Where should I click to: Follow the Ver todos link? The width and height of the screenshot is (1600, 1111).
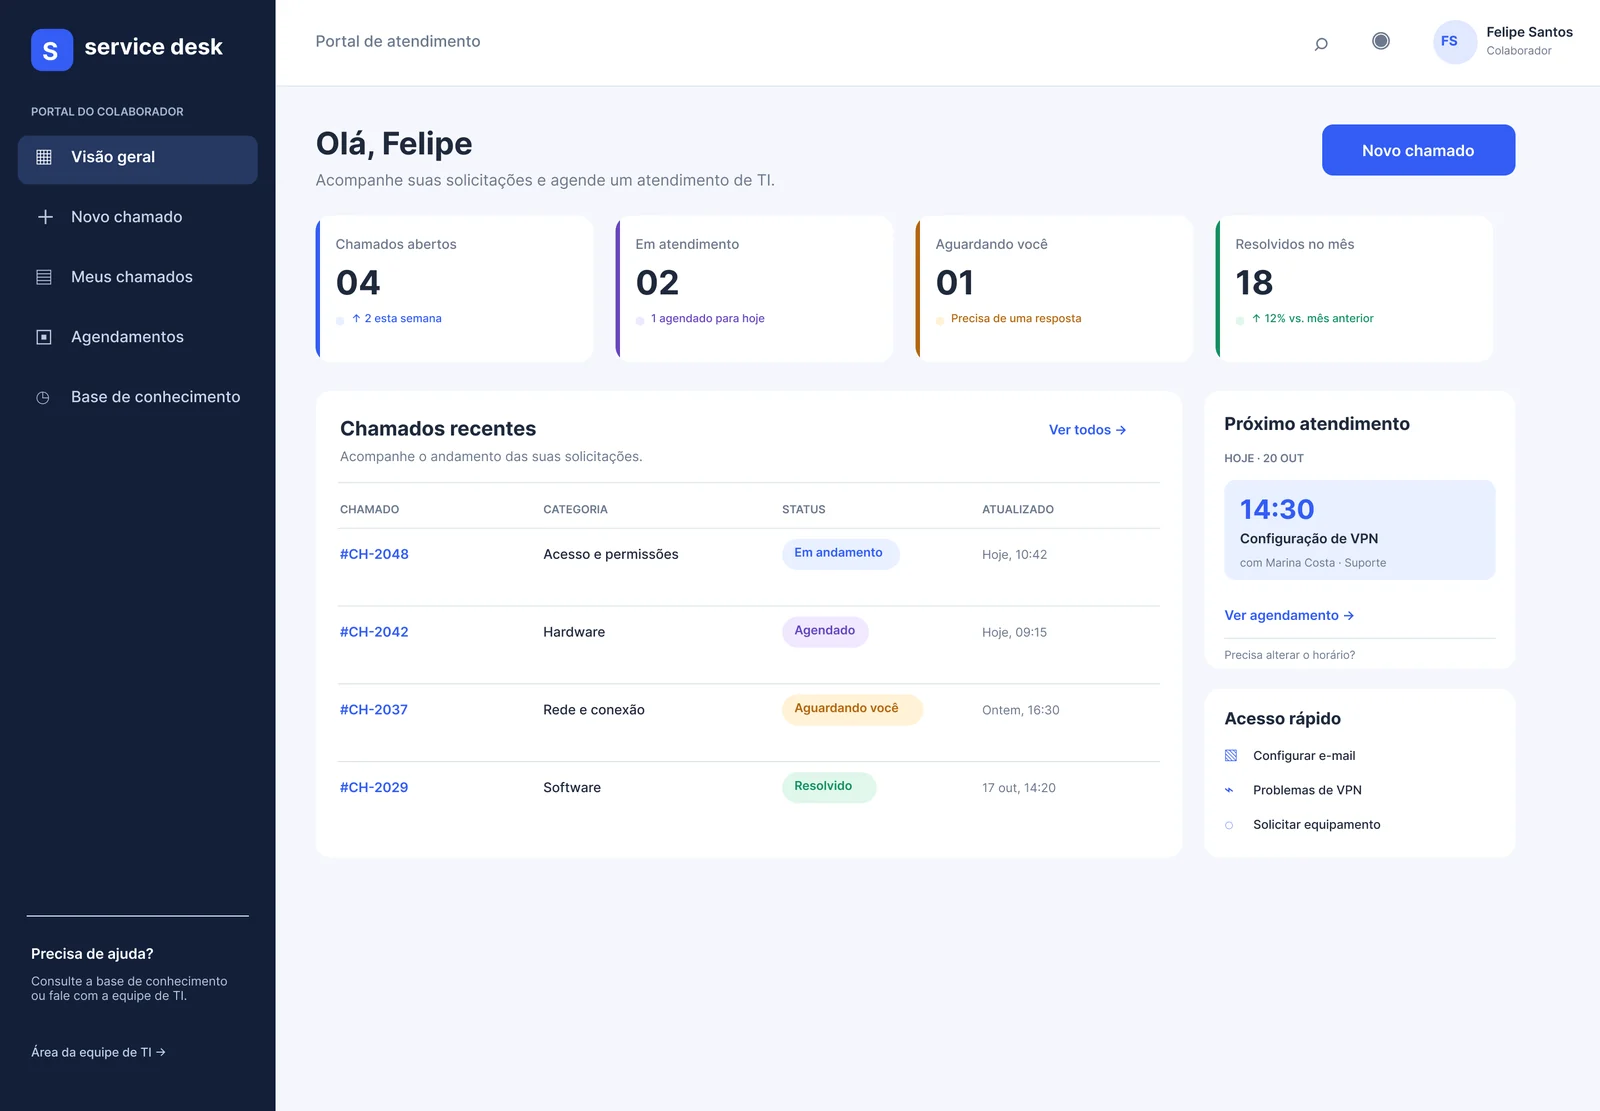click(x=1088, y=430)
